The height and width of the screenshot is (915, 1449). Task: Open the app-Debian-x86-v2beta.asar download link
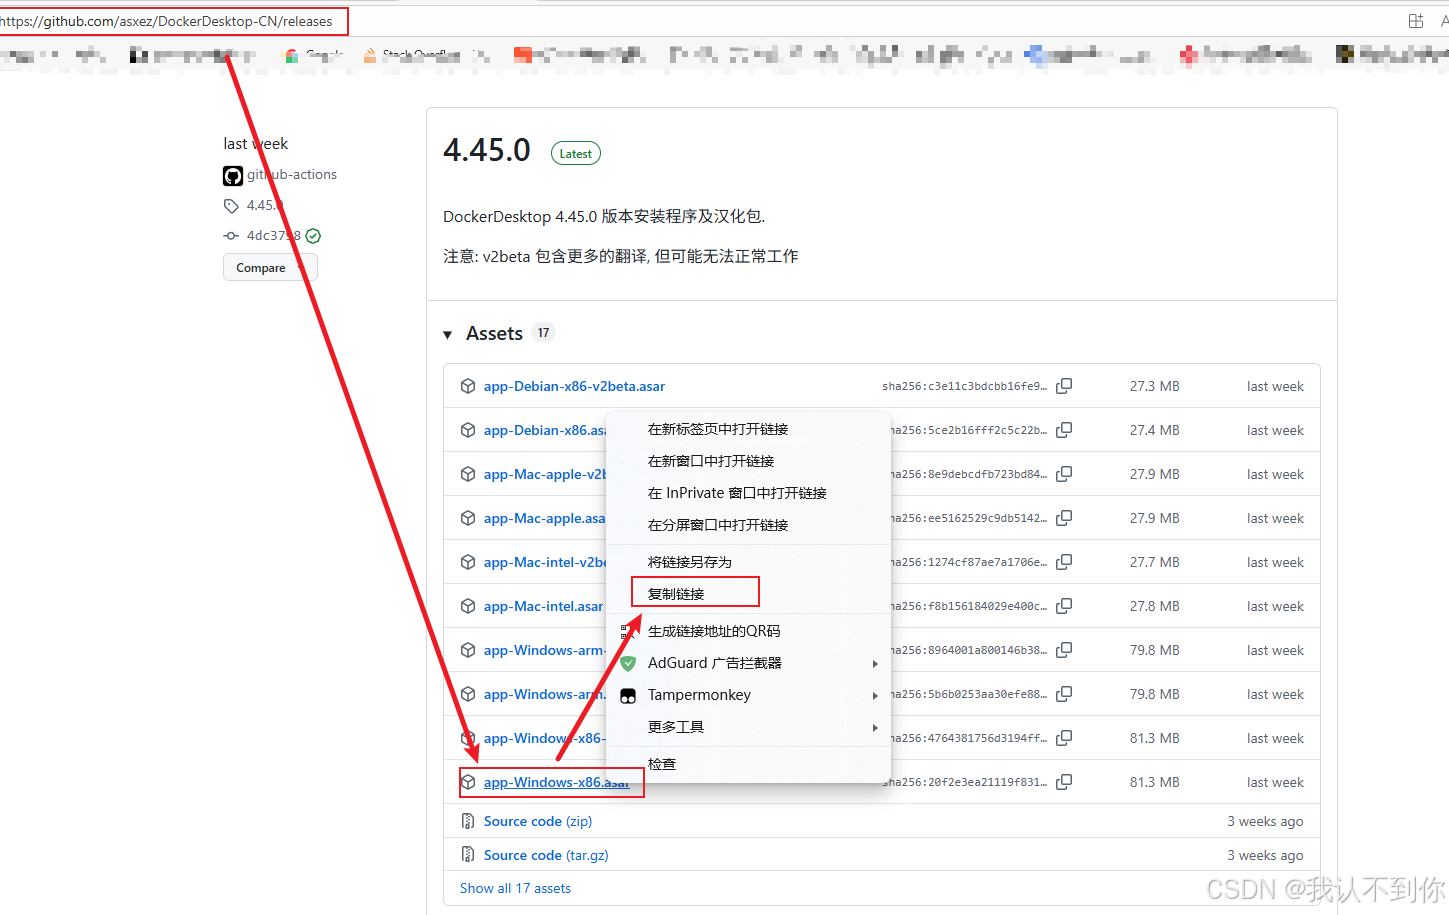coord(574,386)
